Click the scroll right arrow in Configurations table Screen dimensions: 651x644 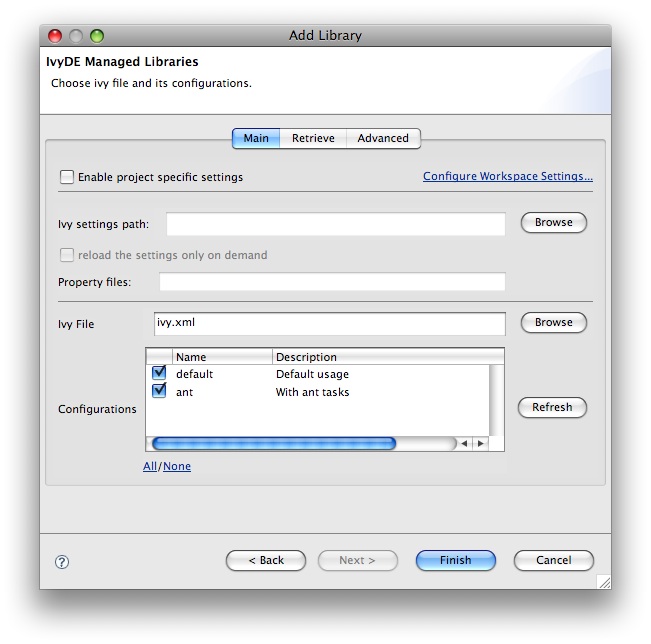tap(480, 443)
